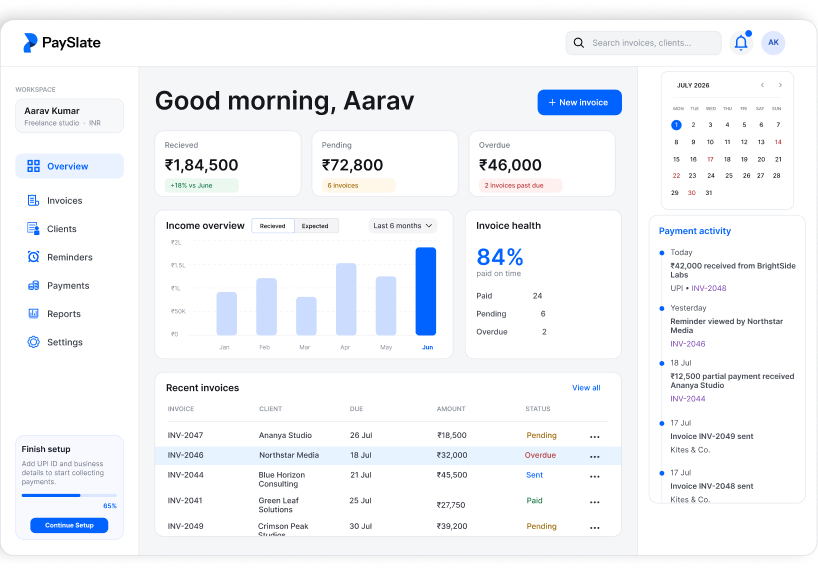Click Invoice INV-2049 sent activity entry
818x569 pixels.
pos(712,436)
